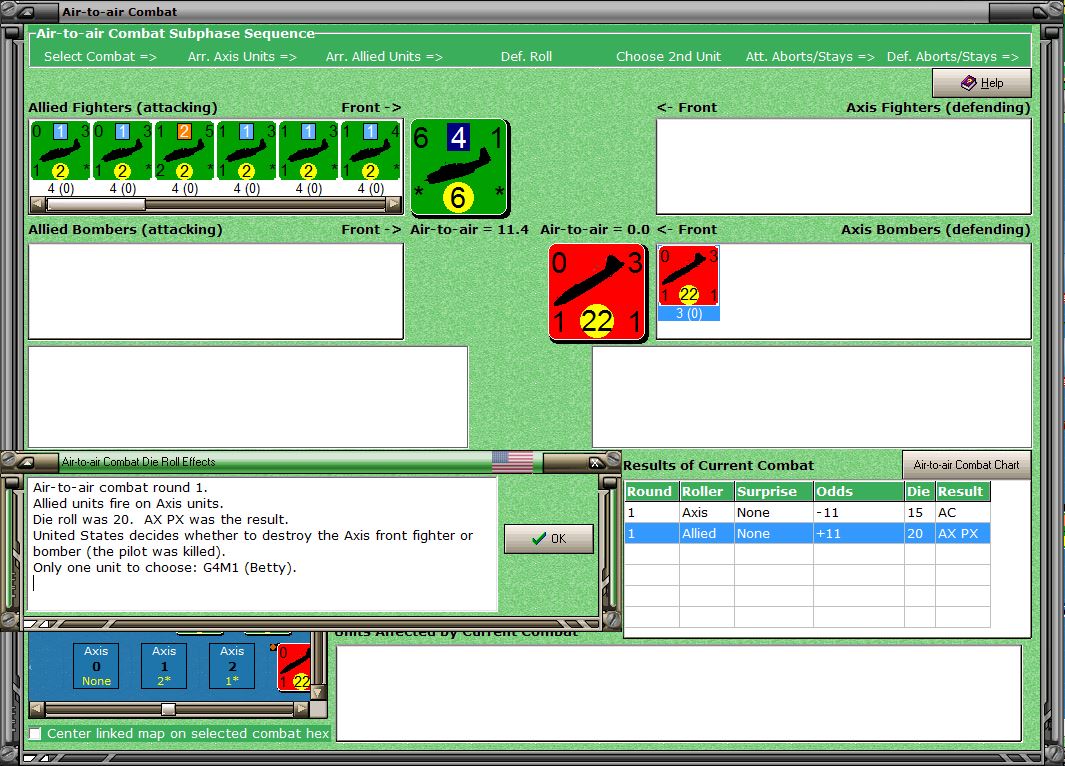The height and width of the screenshot is (766, 1065).
Task: Click die value 15 cell
Action: click(920, 513)
